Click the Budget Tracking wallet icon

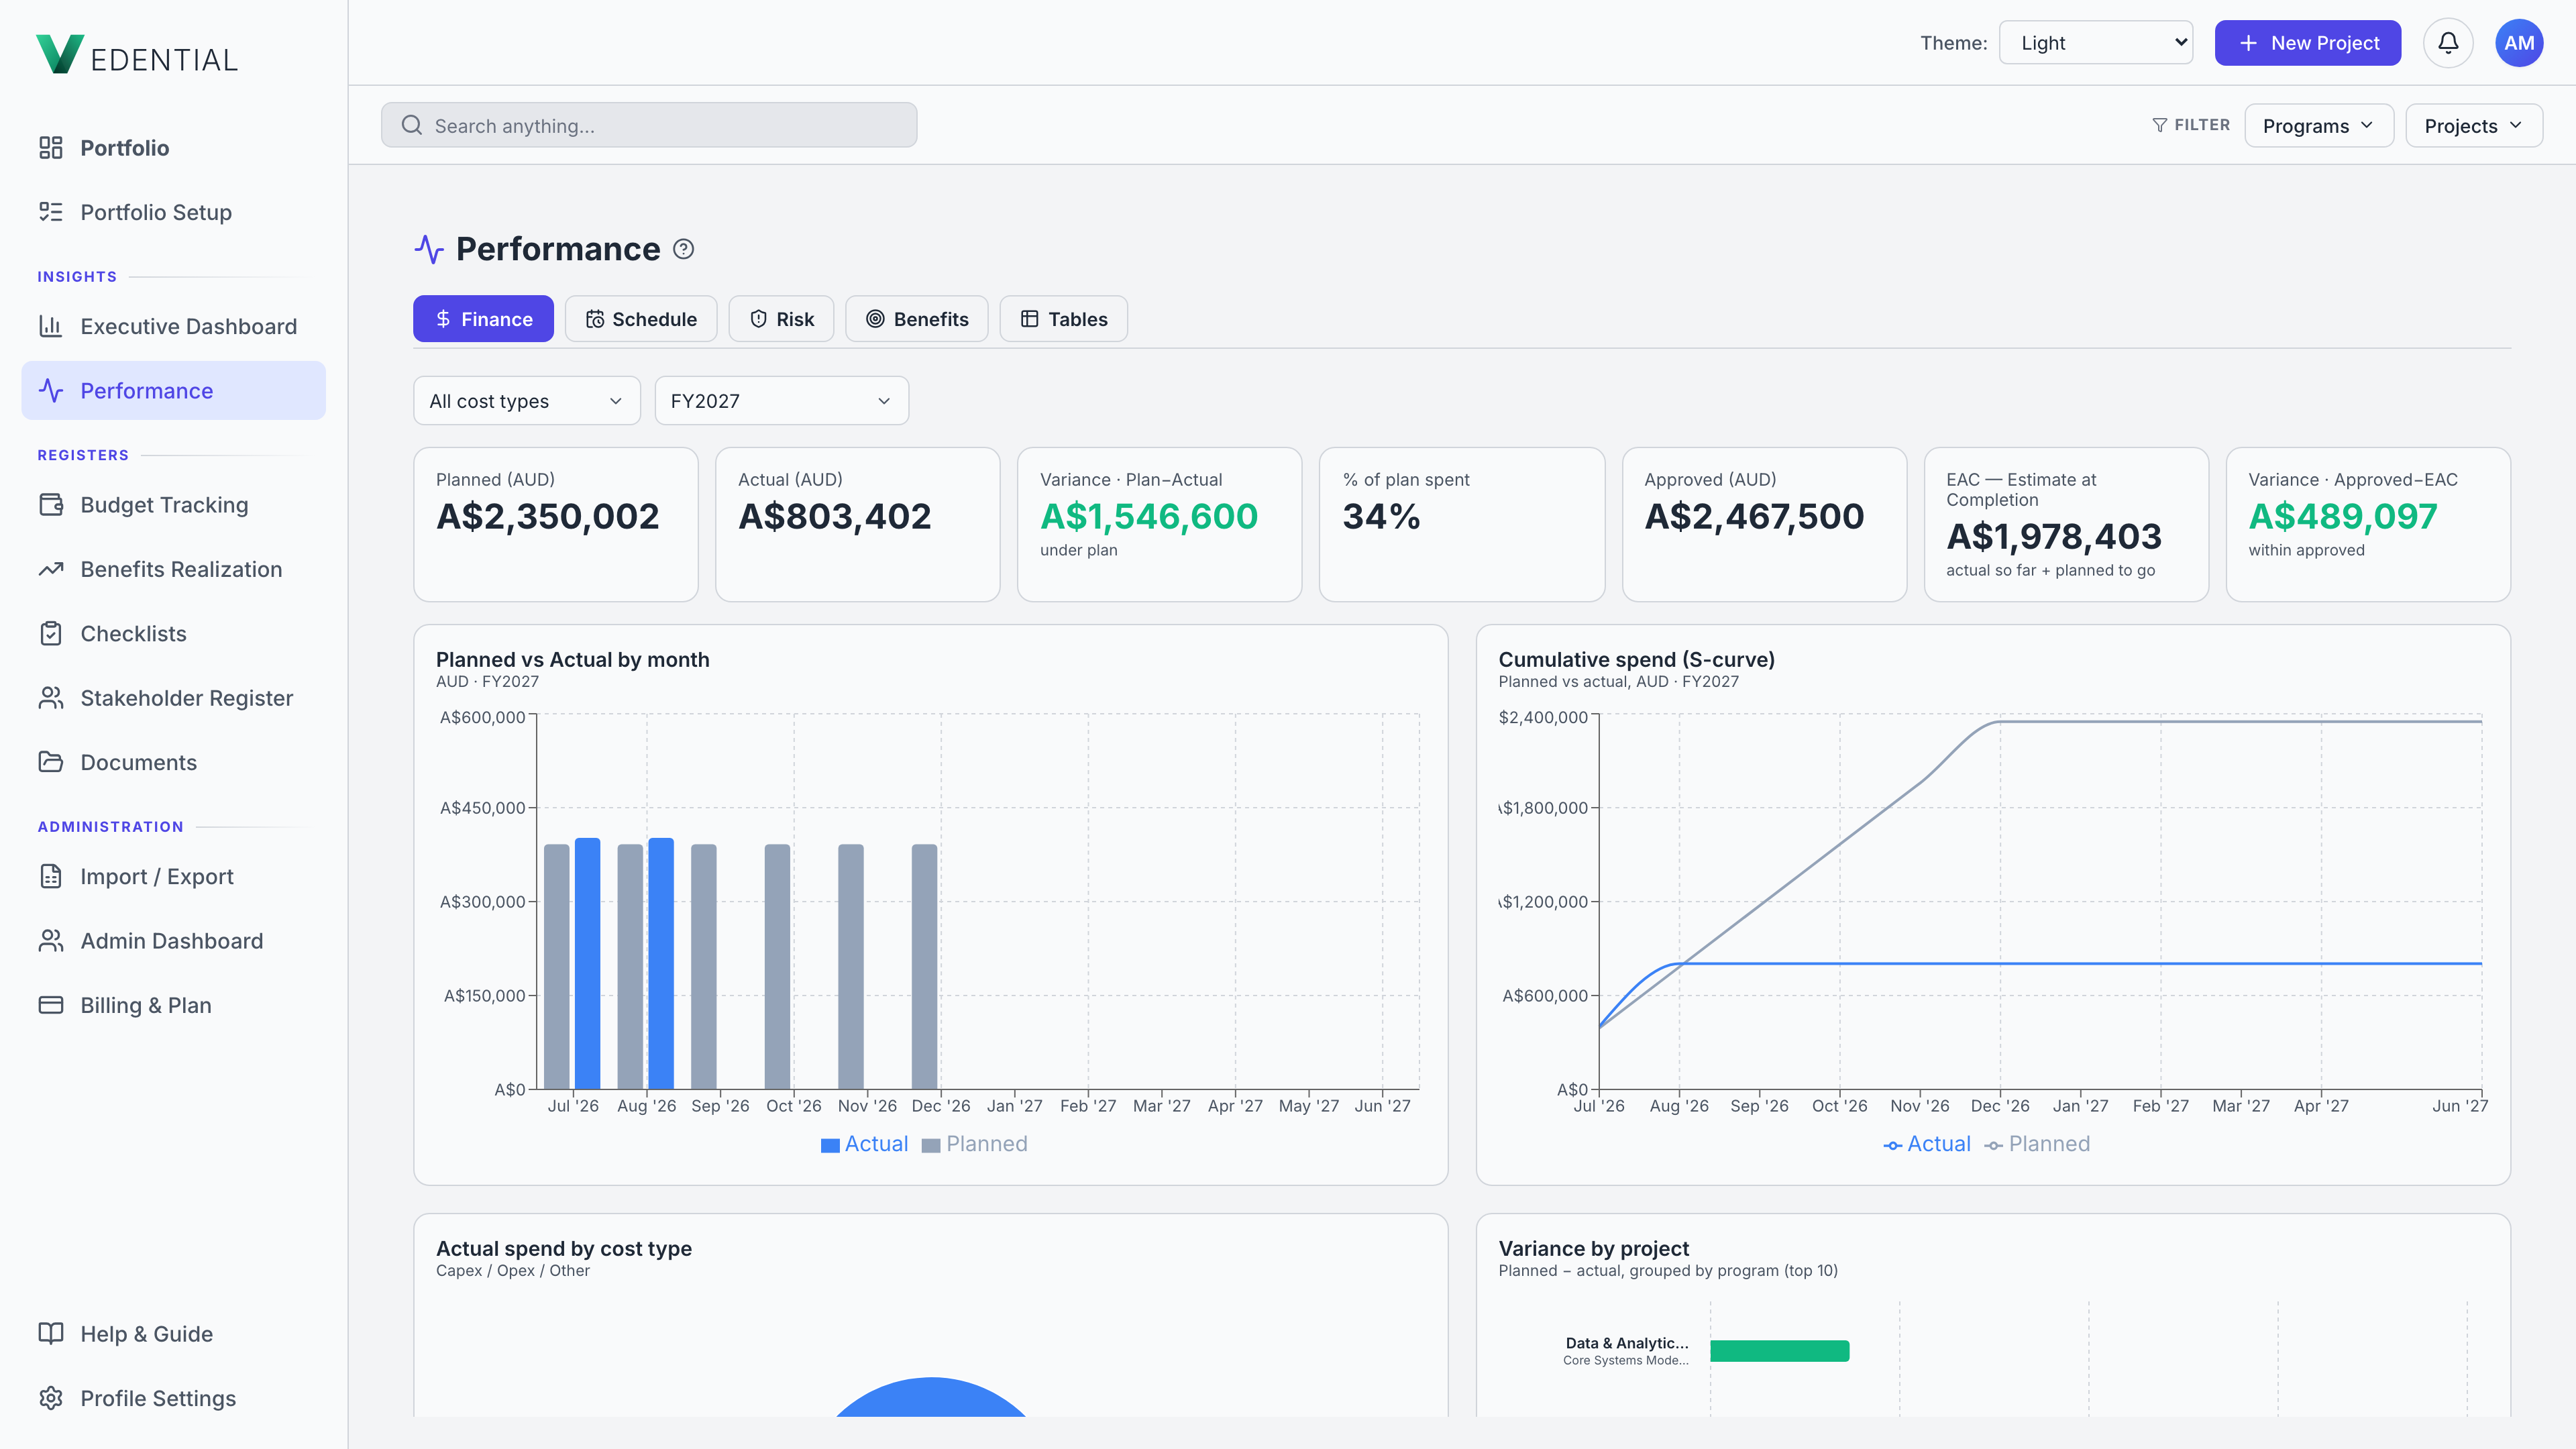pyautogui.click(x=51, y=505)
